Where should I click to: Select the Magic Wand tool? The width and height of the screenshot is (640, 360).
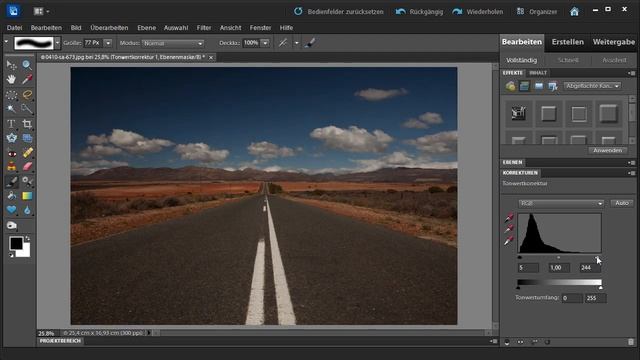tap(11, 109)
